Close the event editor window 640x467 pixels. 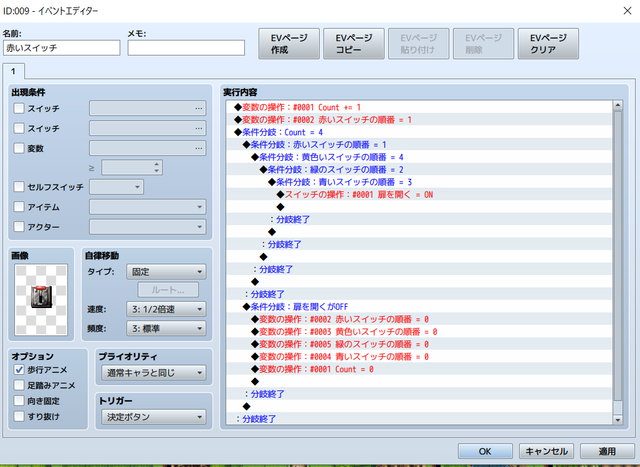627,11
